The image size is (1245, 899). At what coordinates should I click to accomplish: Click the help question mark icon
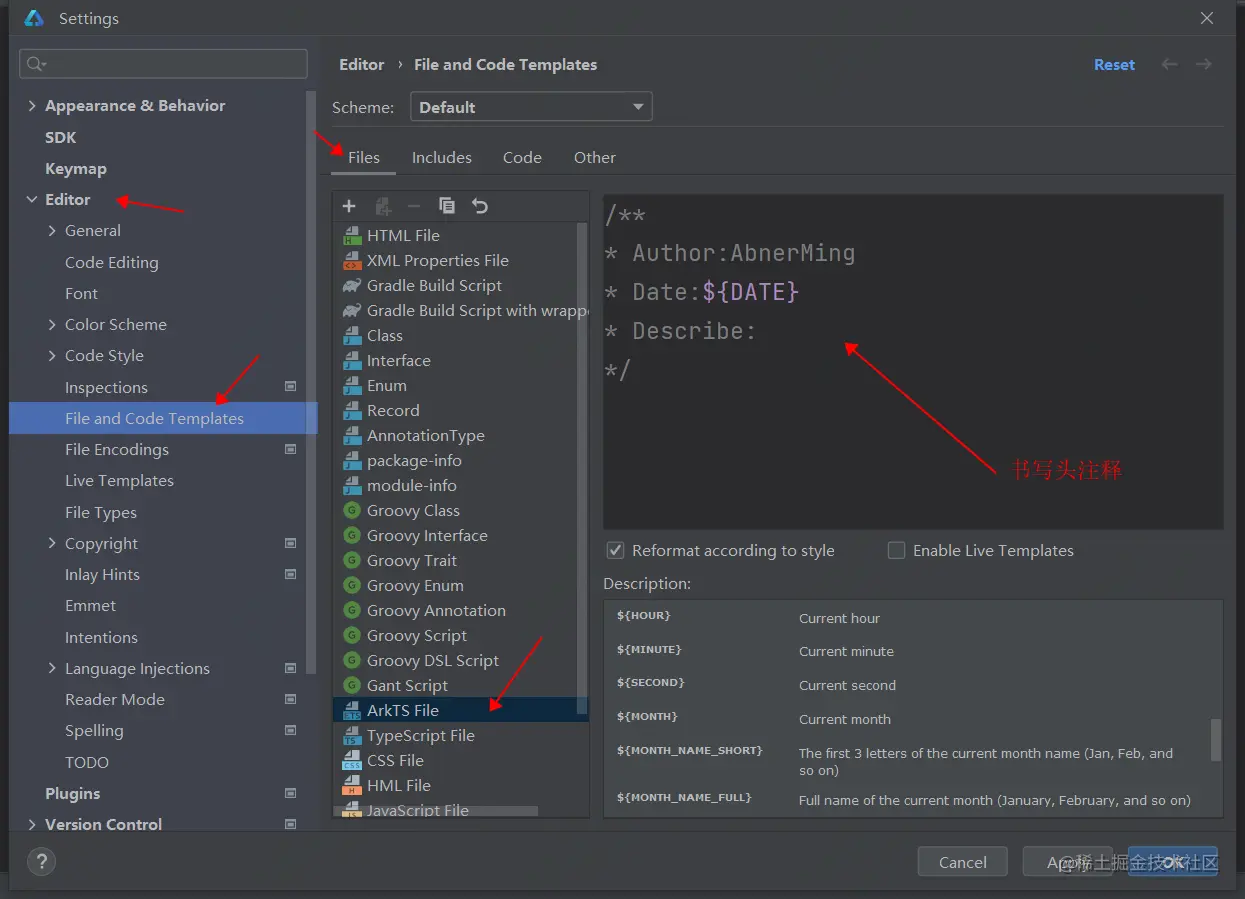[41, 861]
